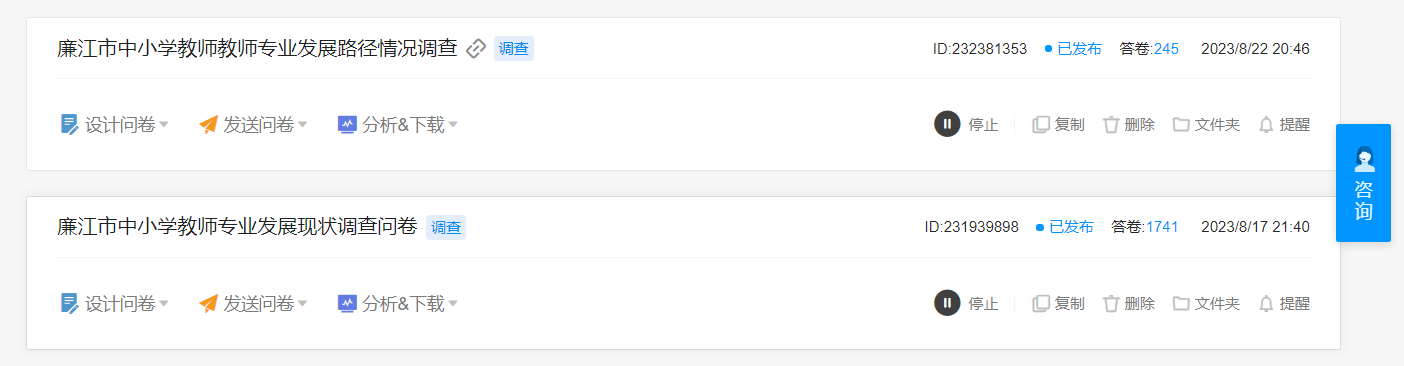Open 分析&下载 menu of the second survey
This screenshot has height=366, width=1404.
tap(398, 303)
